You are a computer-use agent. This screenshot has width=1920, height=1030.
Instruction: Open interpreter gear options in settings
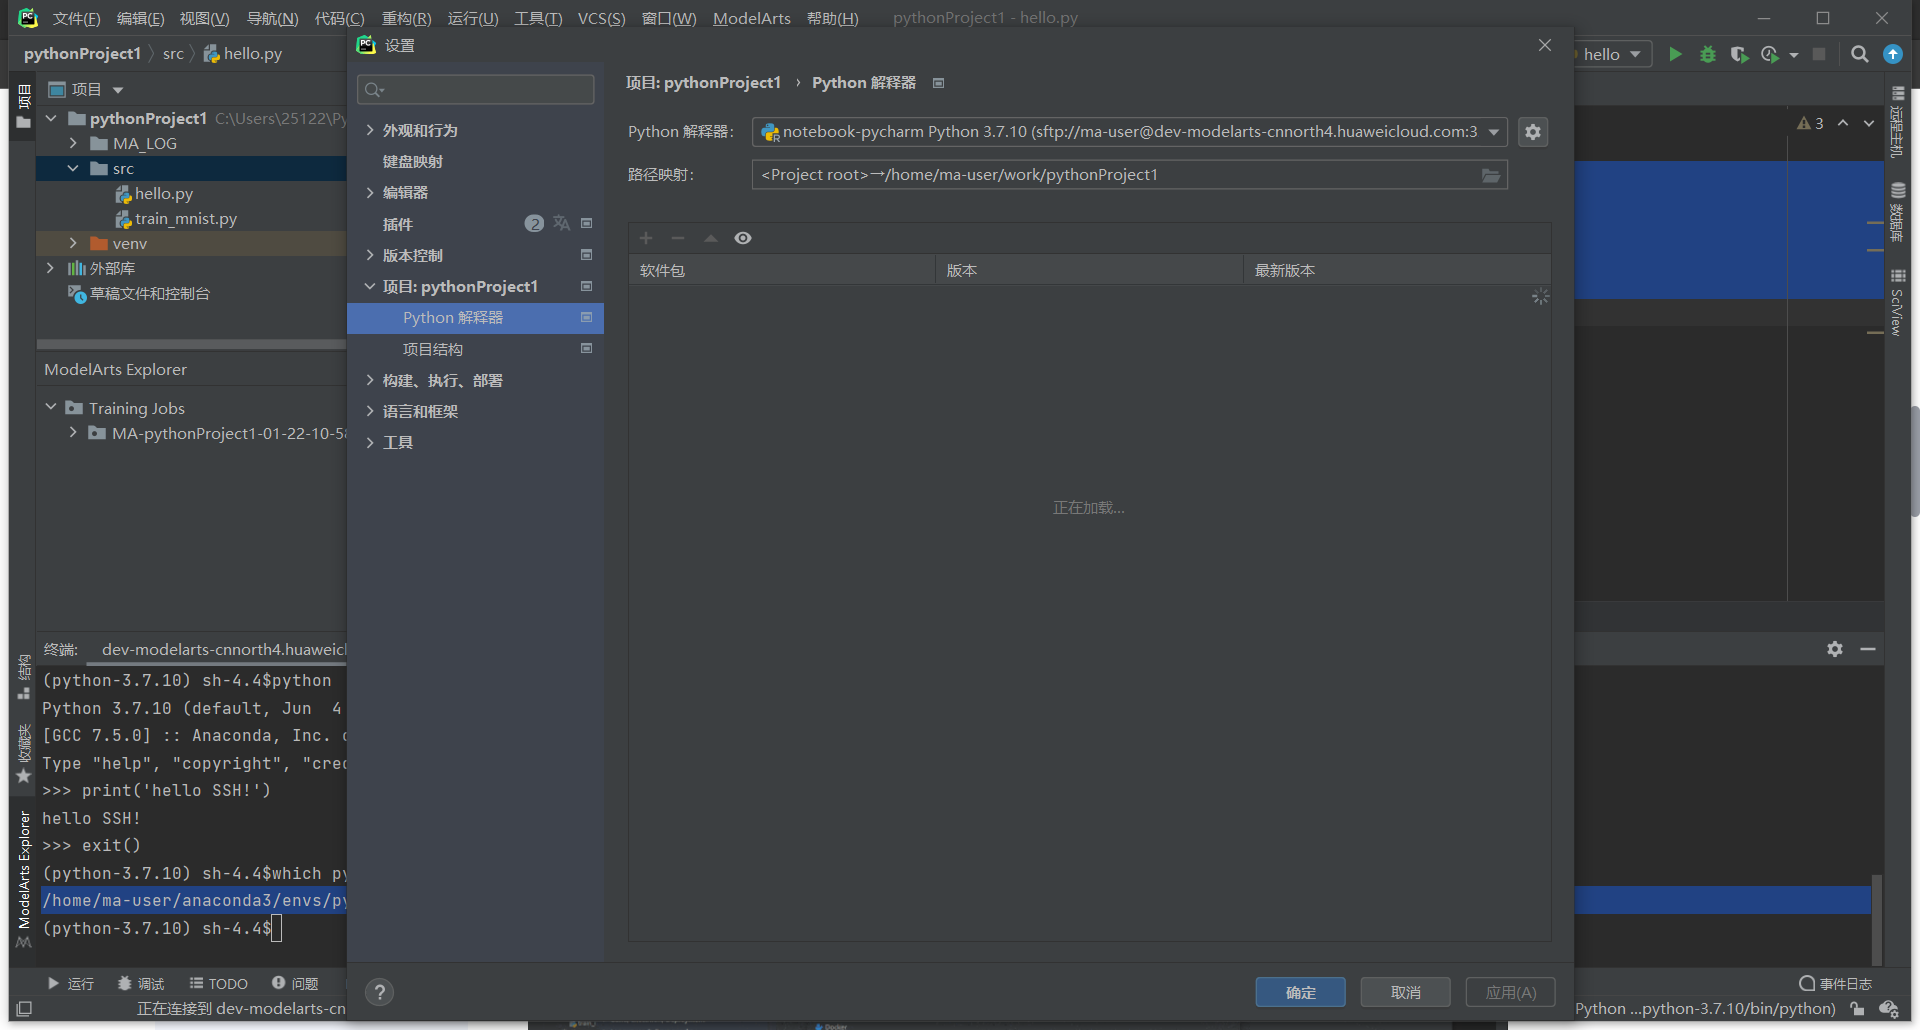coord(1533,132)
